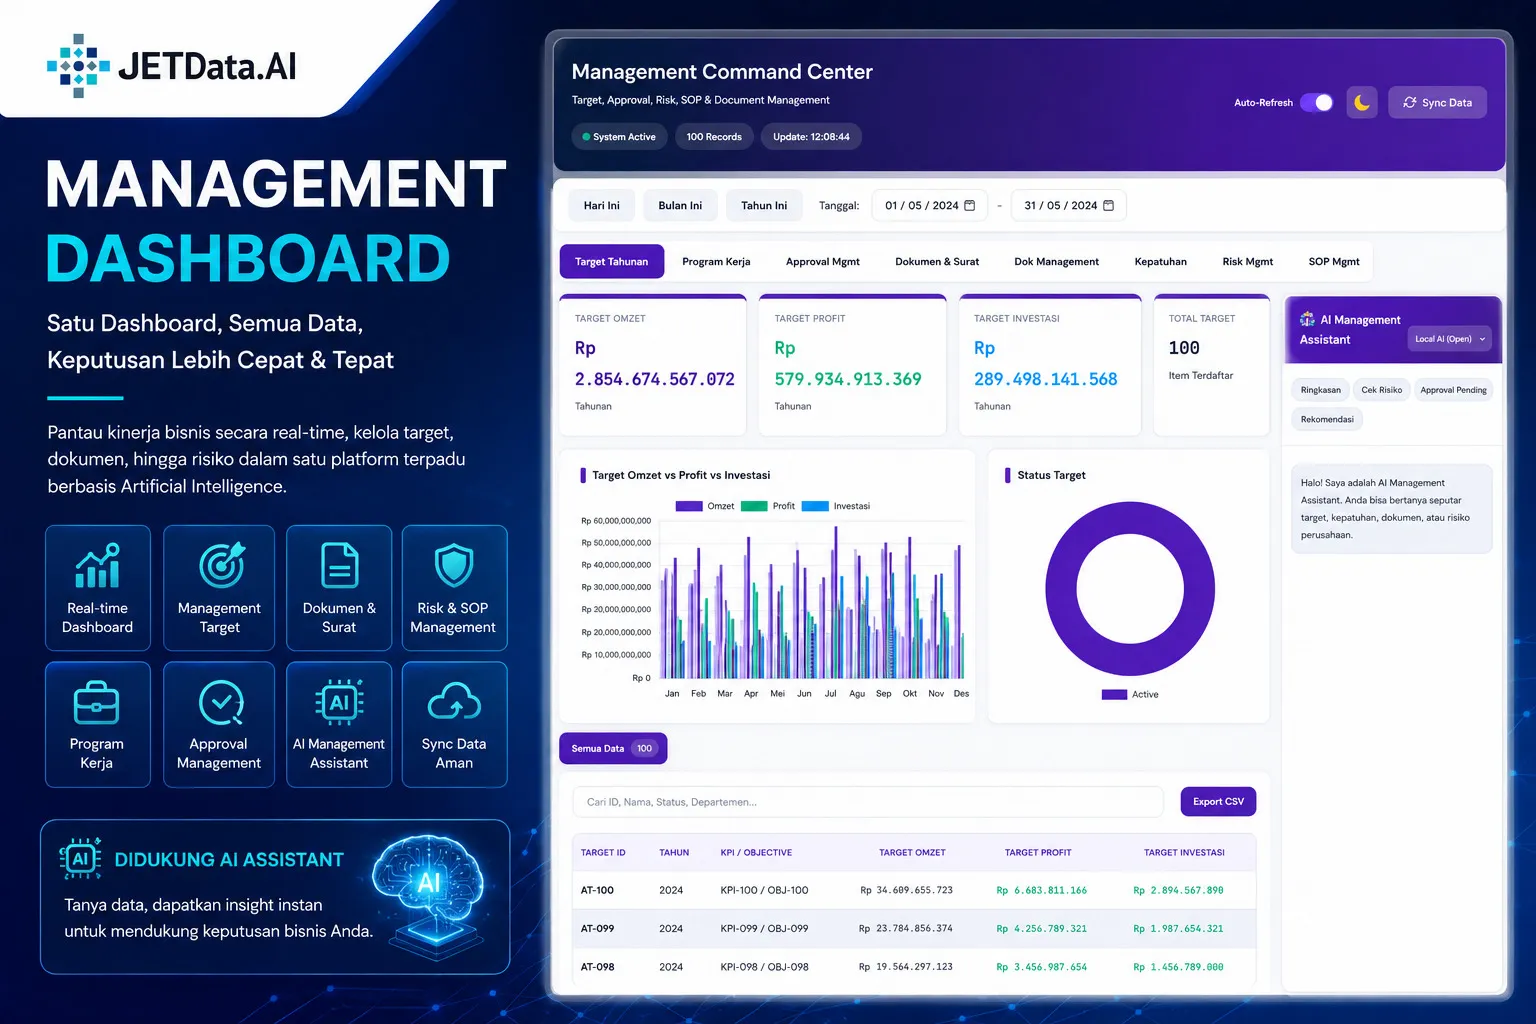Viewport: 1536px width, 1024px height.
Task: Click the Risk & SOP shield icon
Action: (x=454, y=565)
